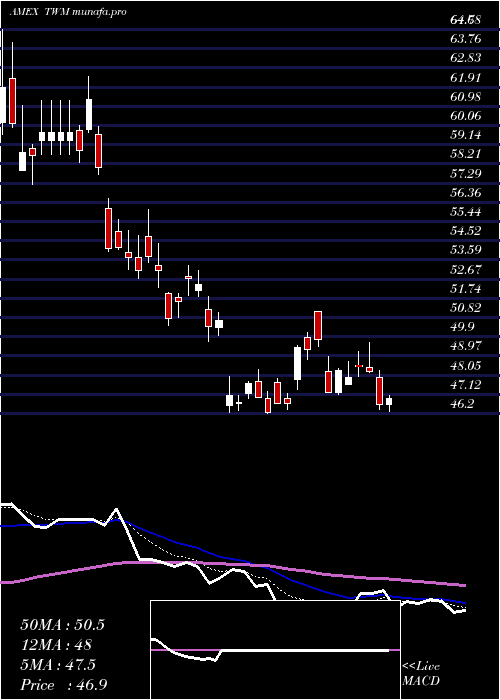500x700 pixels.
Task: Click the 55.44 price axis label
Action: pyautogui.click(x=466, y=212)
